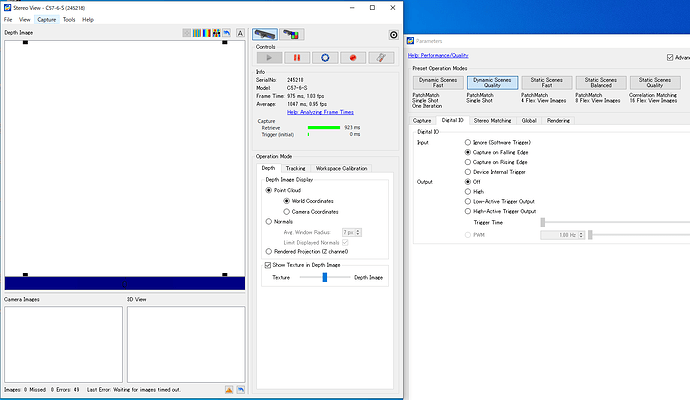Screen dimensions: 690x400
Task: Open the Stereo Matching tab
Action: [492, 121]
